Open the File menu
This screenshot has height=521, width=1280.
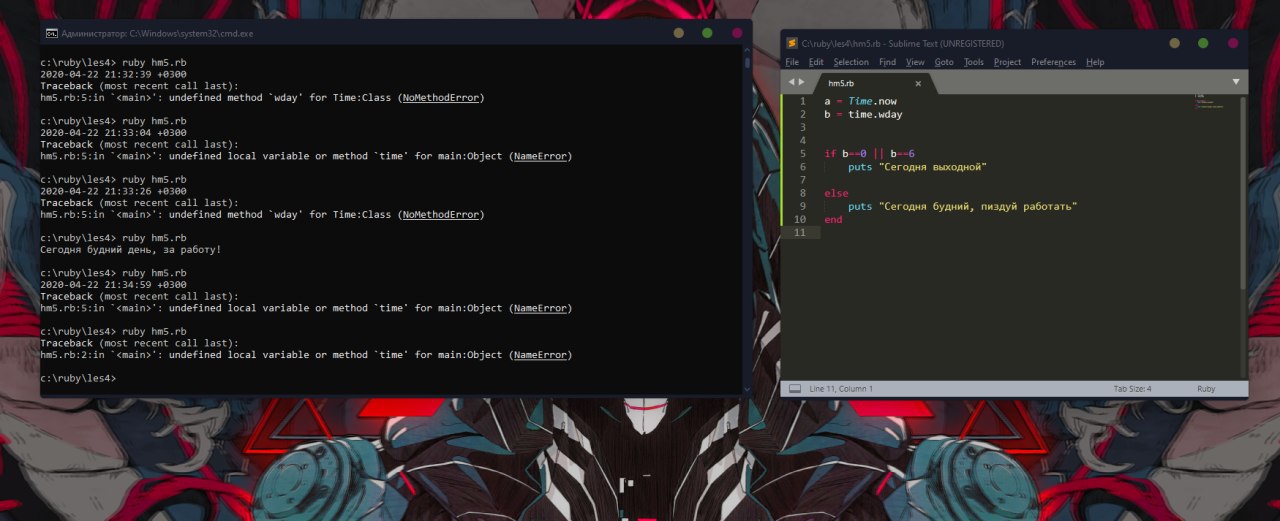792,62
